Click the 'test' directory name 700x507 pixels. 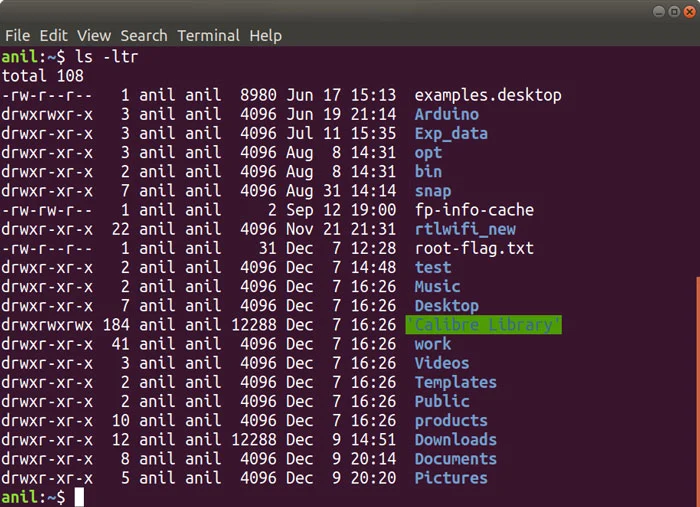point(433,267)
